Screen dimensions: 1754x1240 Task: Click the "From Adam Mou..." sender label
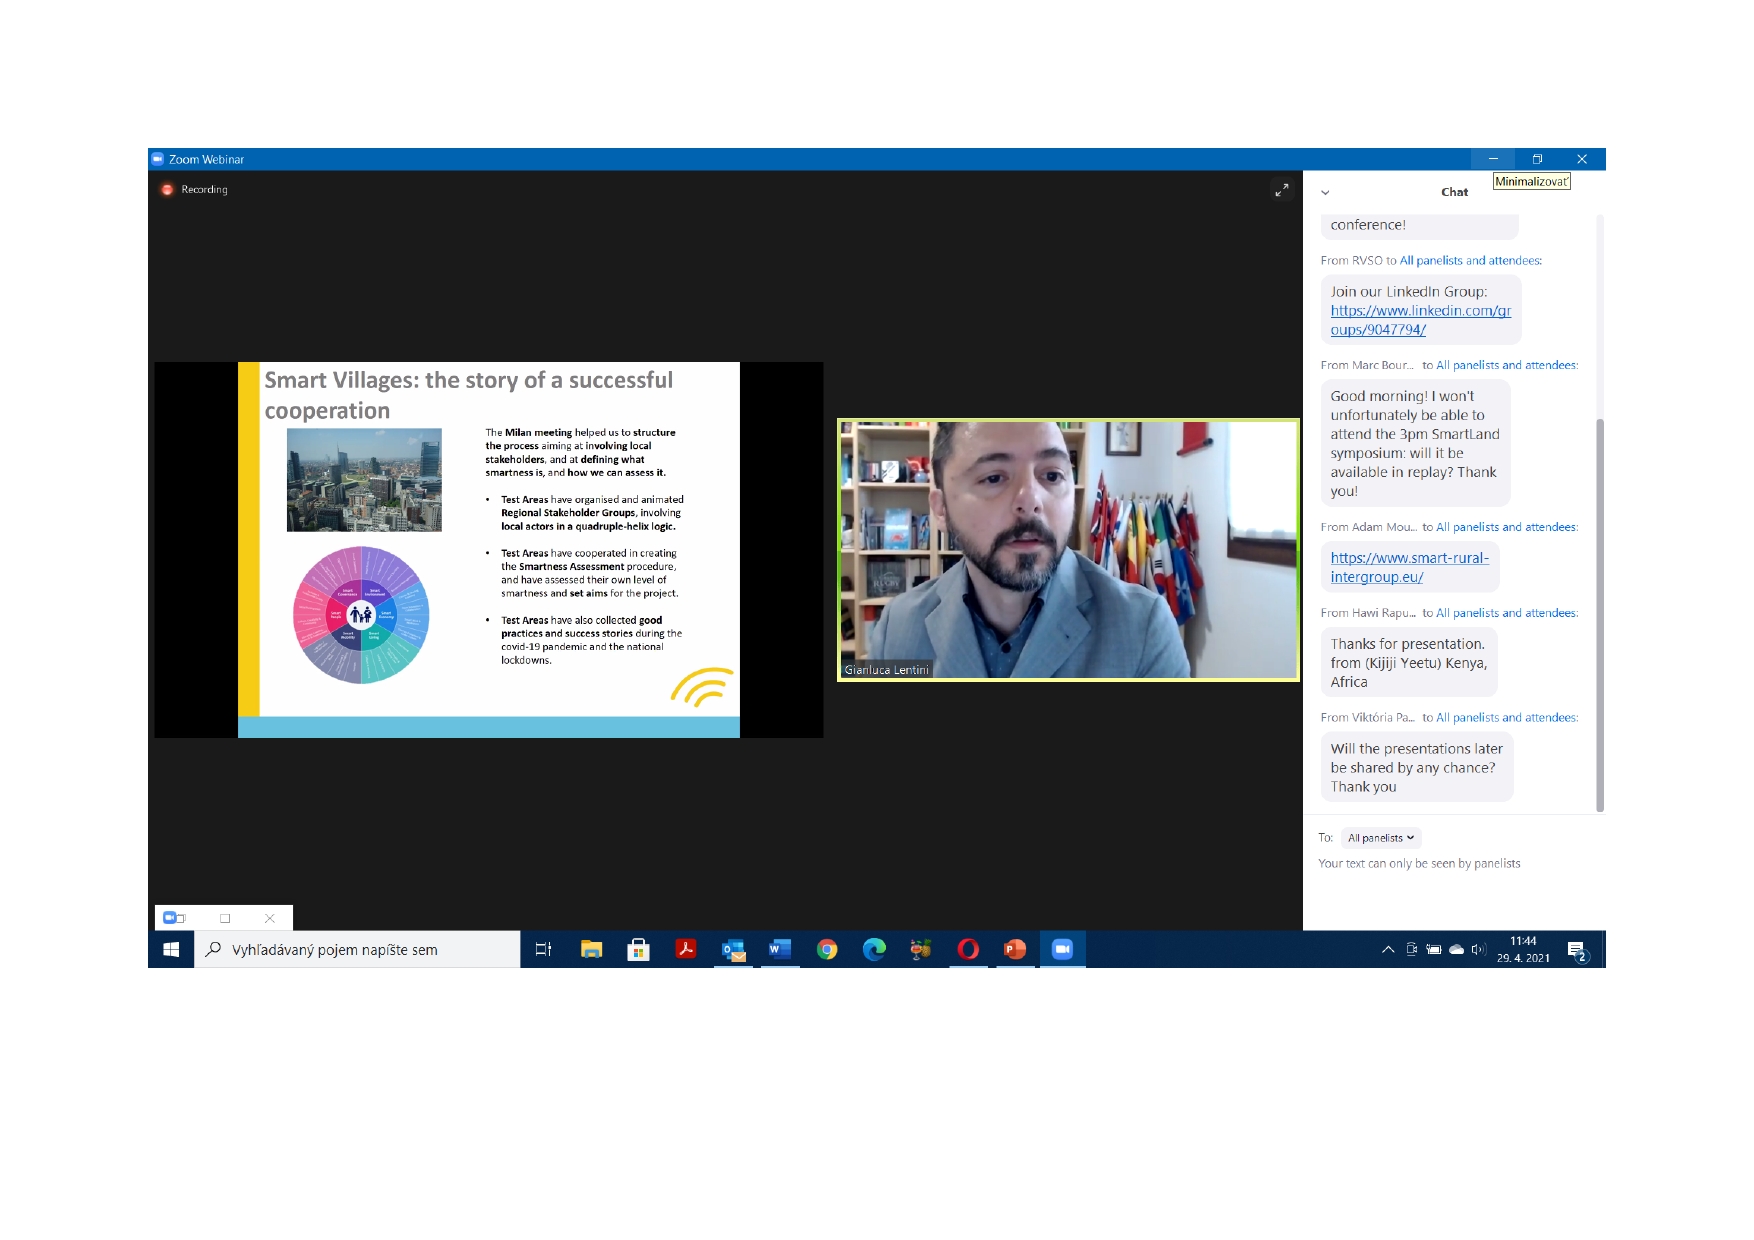1368,527
